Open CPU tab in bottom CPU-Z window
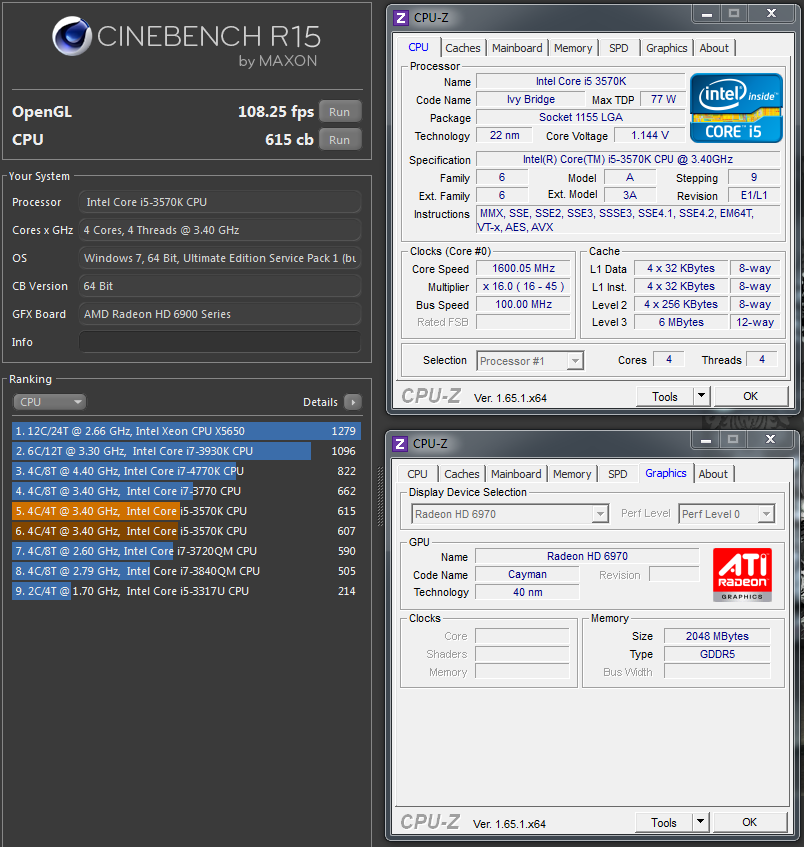Image resolution: width=804 pixels, height=847 pixels. click(417, 474)
